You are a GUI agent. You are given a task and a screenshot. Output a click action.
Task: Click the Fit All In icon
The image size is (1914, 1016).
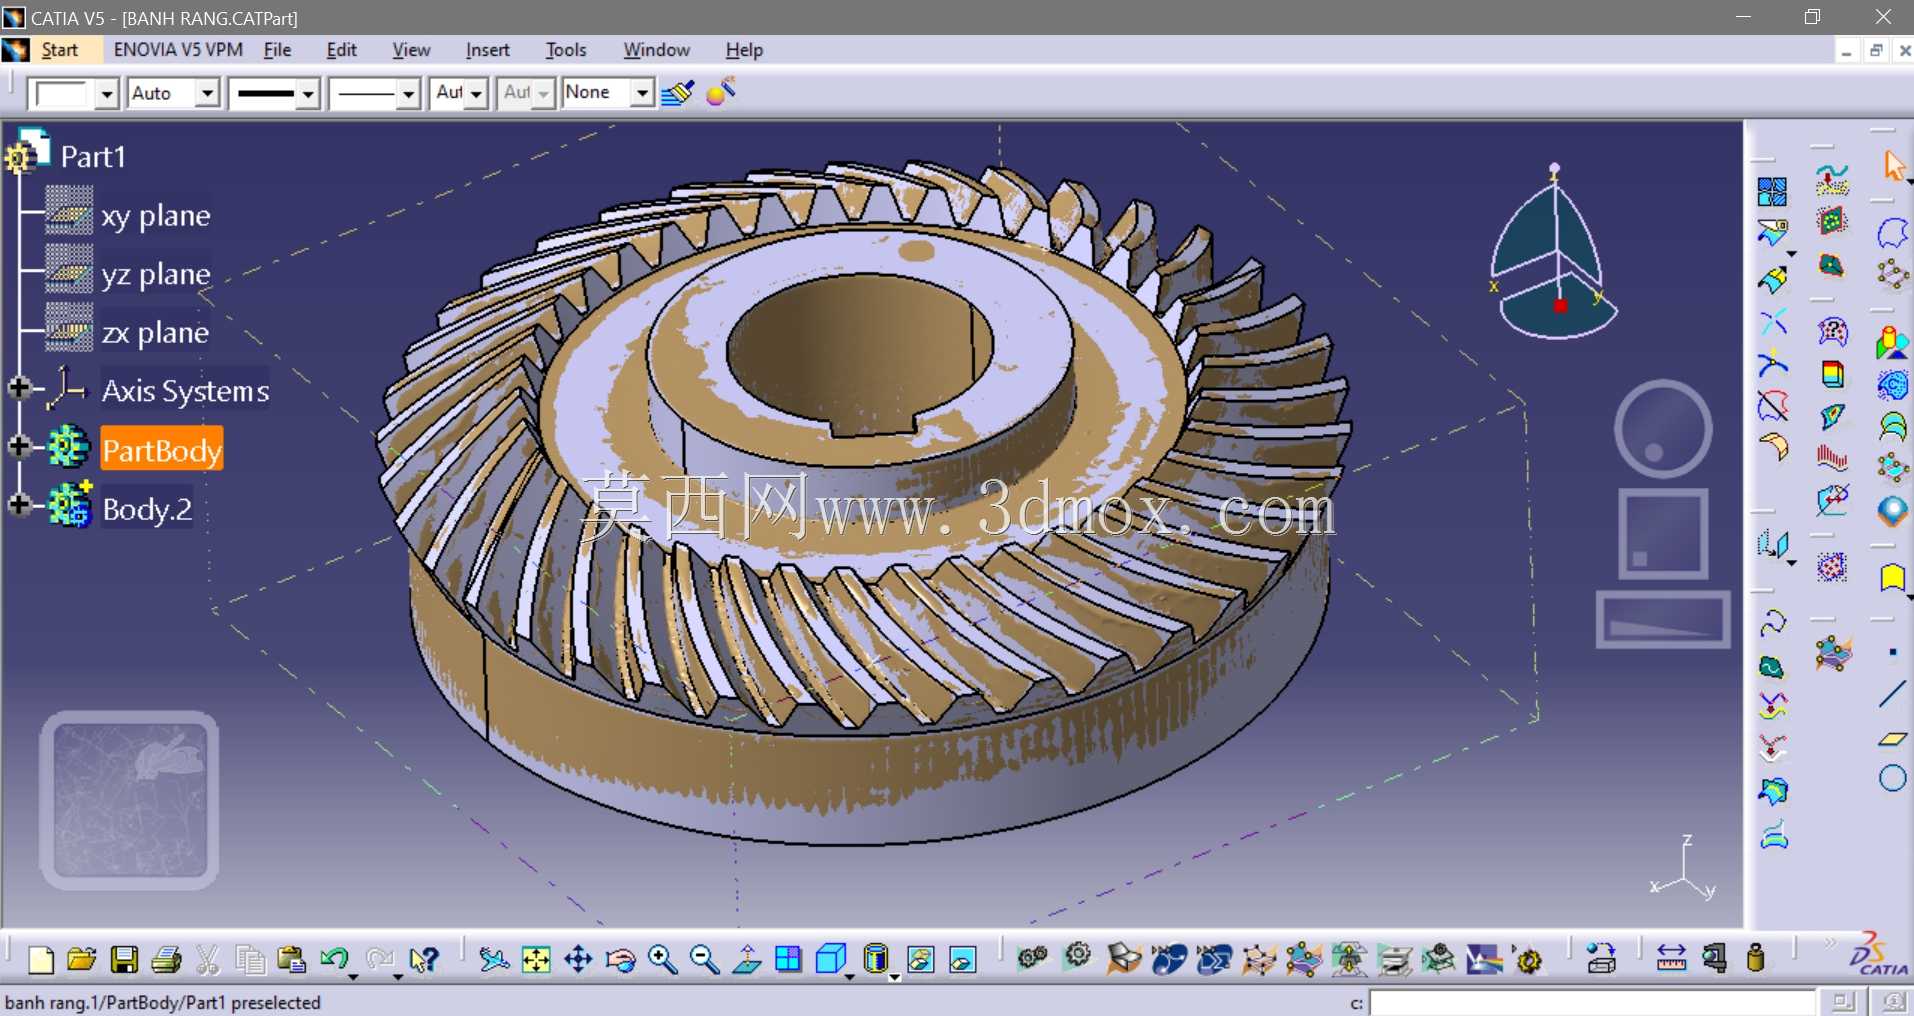pos(536,960)
